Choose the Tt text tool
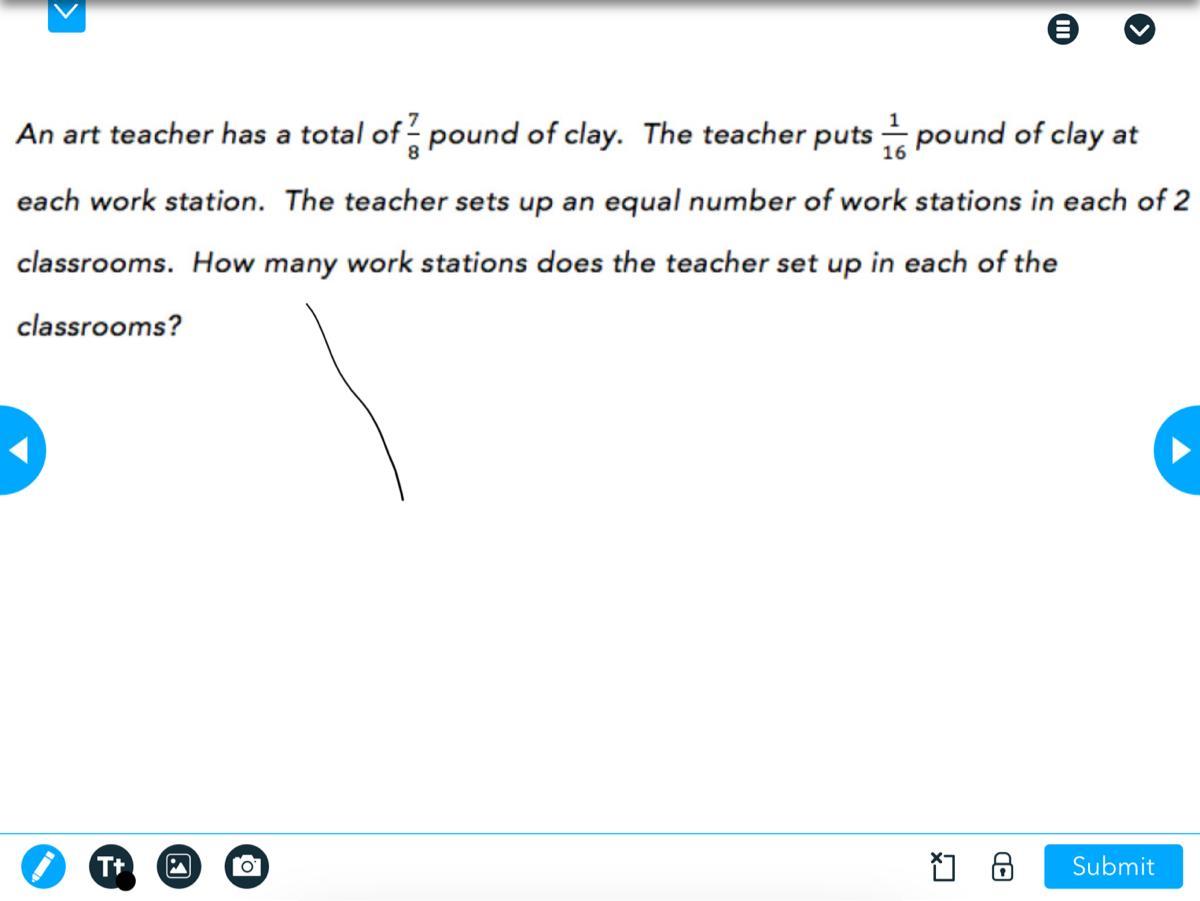The image size is (1200, 901). coord(110,866)
